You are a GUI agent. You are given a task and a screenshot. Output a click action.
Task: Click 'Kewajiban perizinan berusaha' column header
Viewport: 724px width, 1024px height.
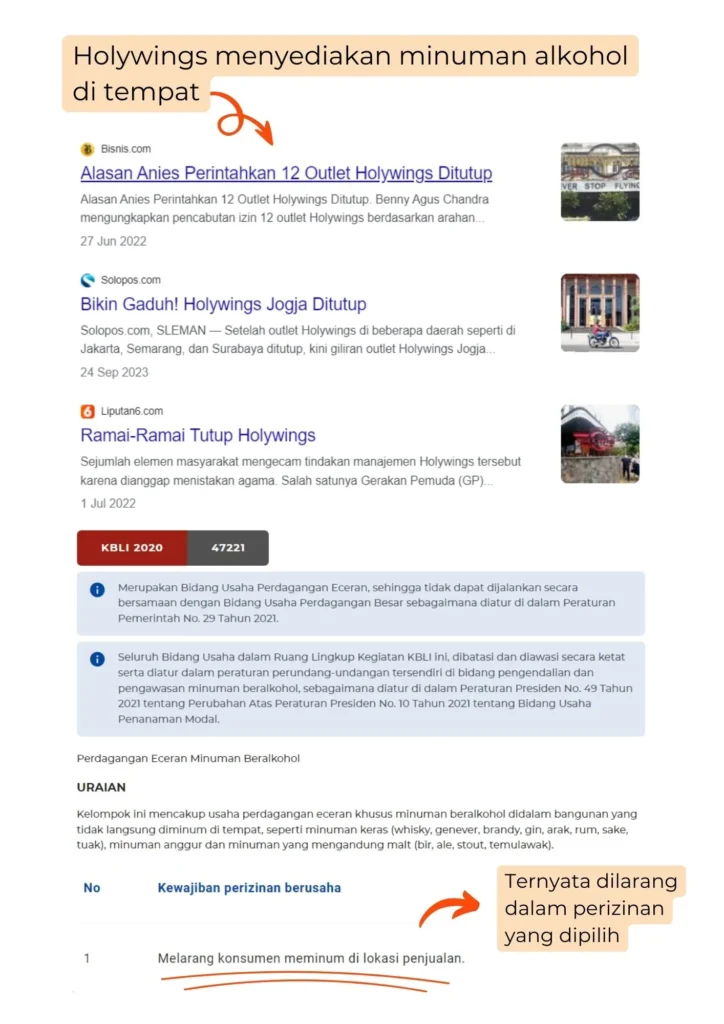click(x=249, y=888)
